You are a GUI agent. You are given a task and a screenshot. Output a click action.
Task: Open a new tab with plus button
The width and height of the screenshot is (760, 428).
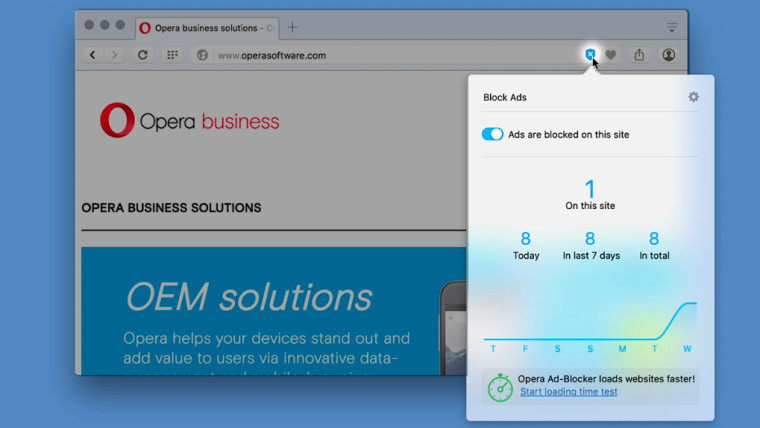(293, 27)
